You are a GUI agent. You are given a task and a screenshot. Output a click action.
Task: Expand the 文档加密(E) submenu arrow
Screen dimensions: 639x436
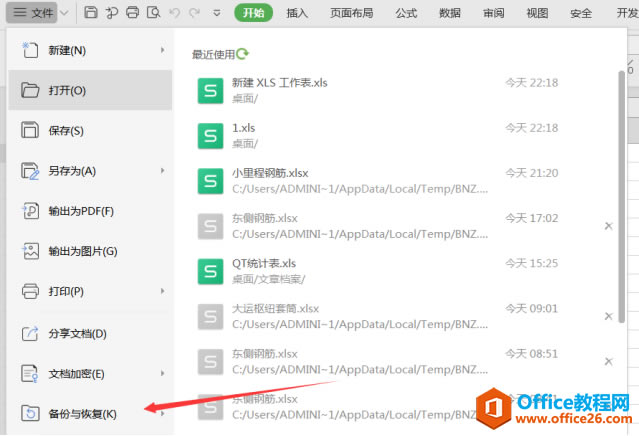click(163, 374)
